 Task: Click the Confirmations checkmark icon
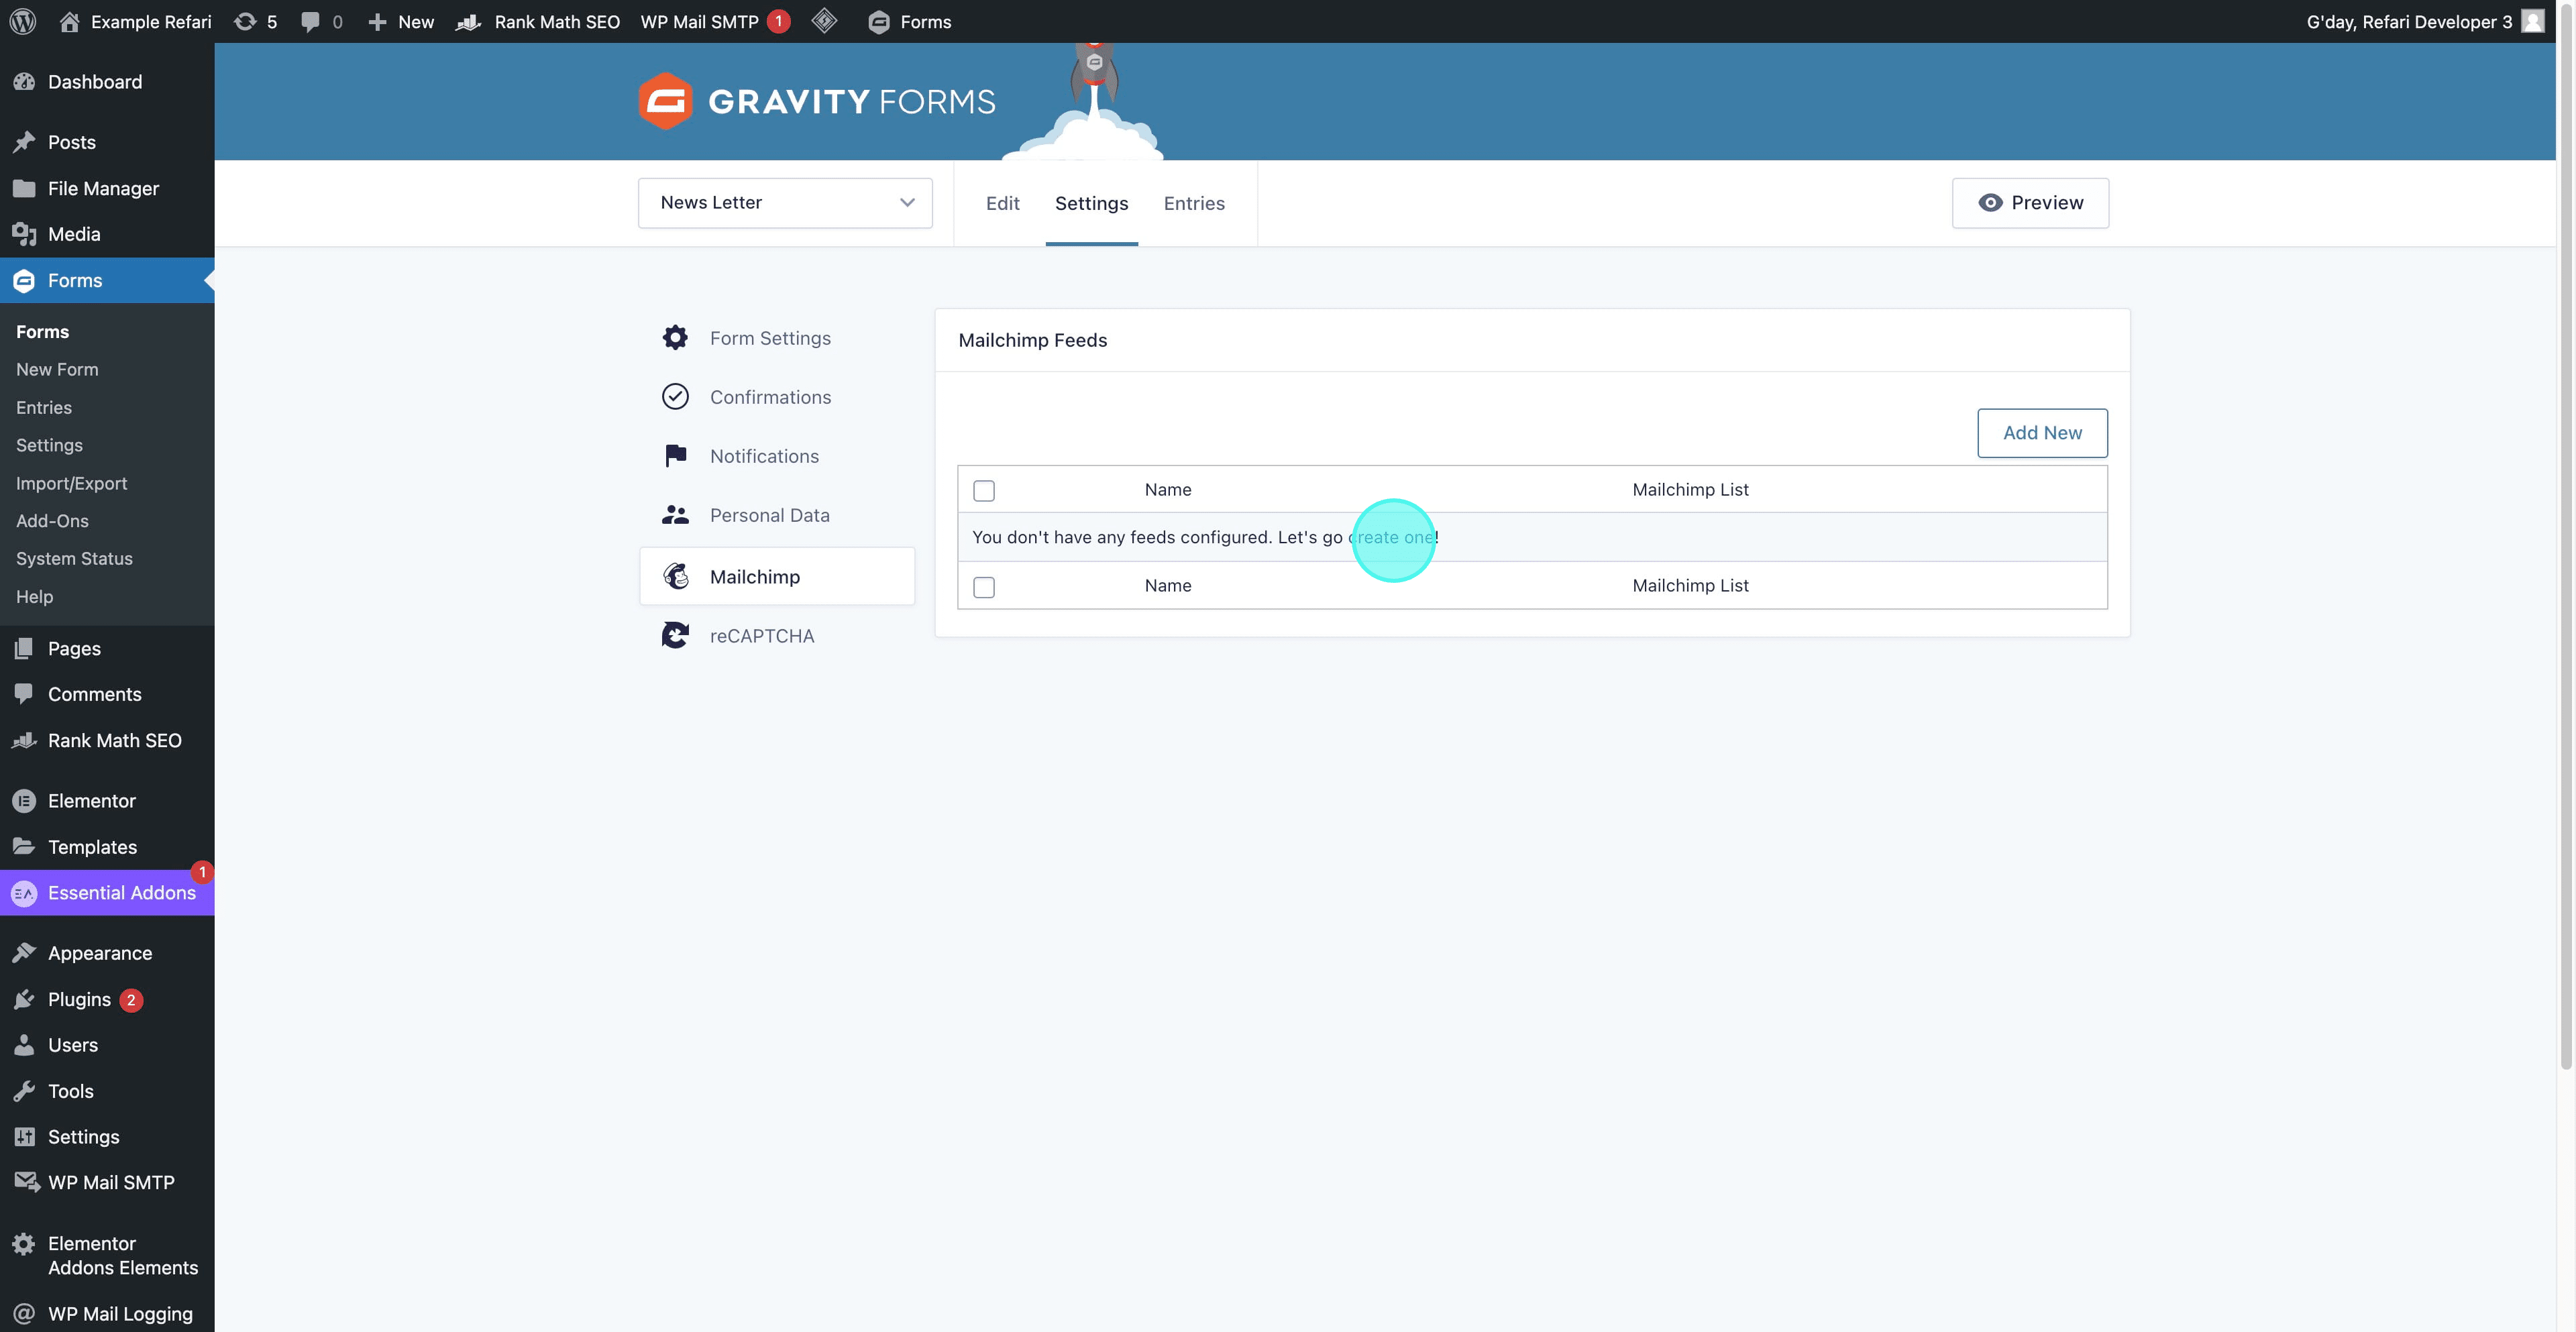click(x=675, y=397)
